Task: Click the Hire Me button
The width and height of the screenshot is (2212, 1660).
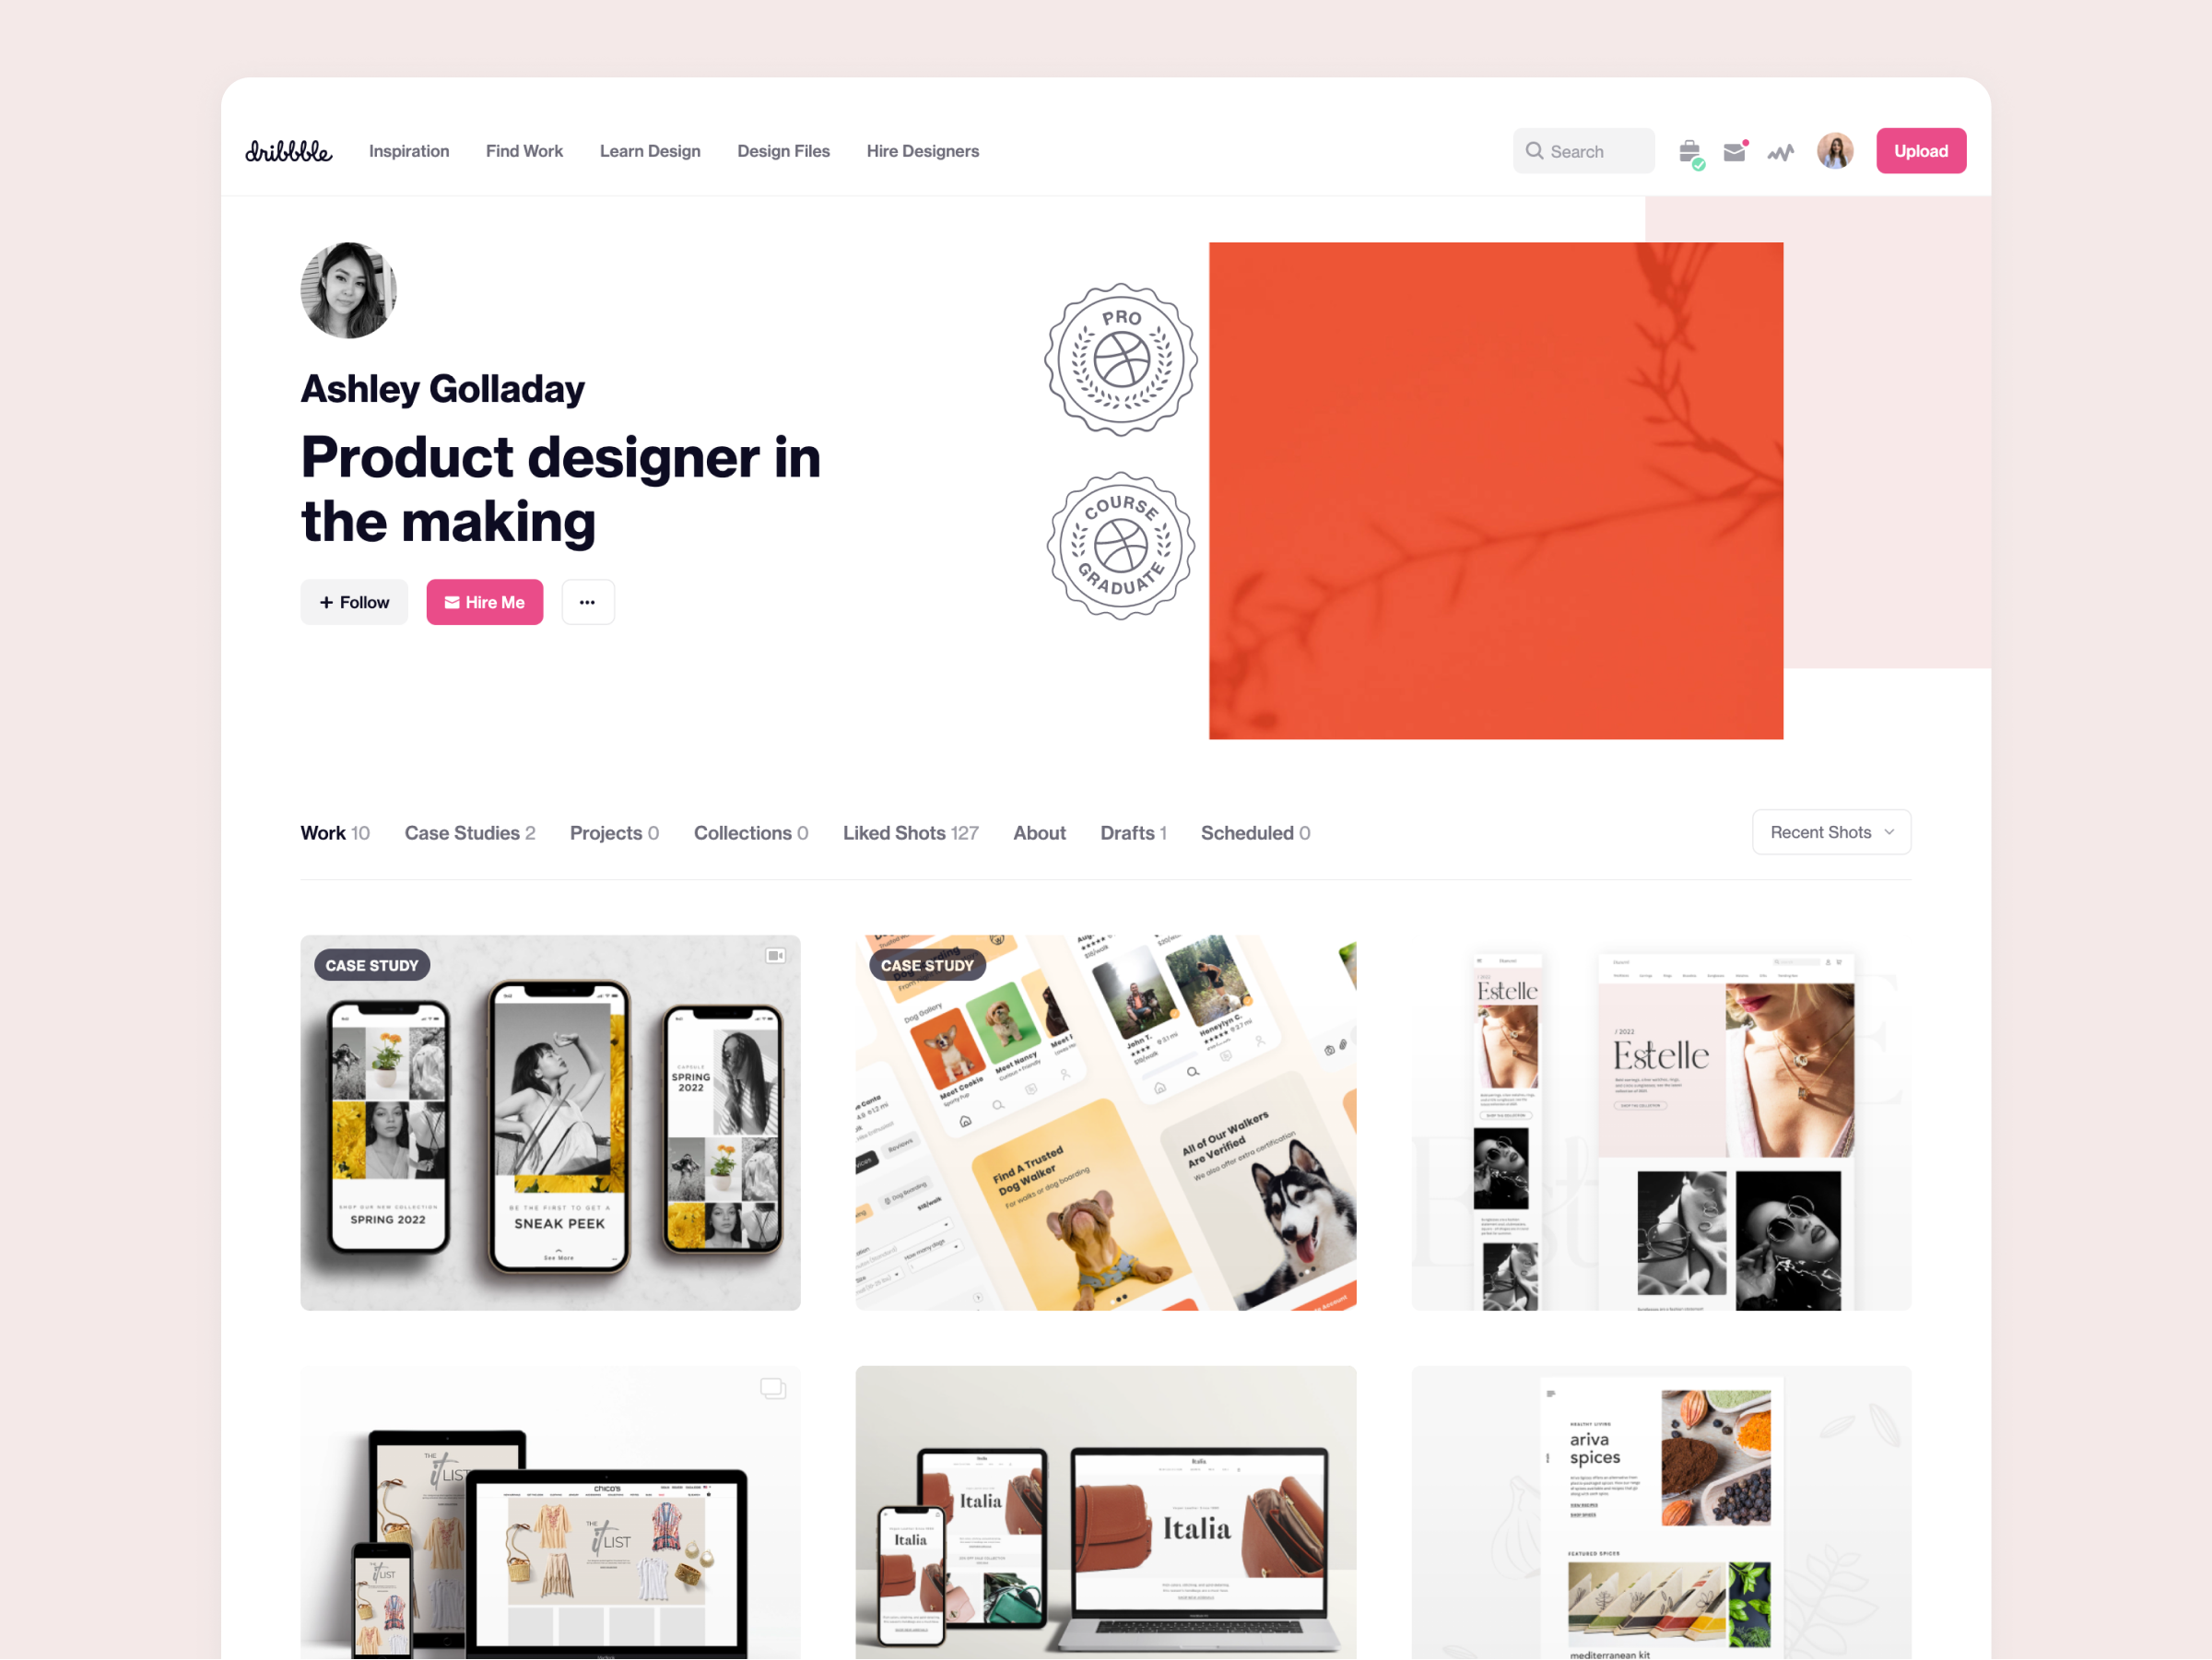Action: pos(485,602)
